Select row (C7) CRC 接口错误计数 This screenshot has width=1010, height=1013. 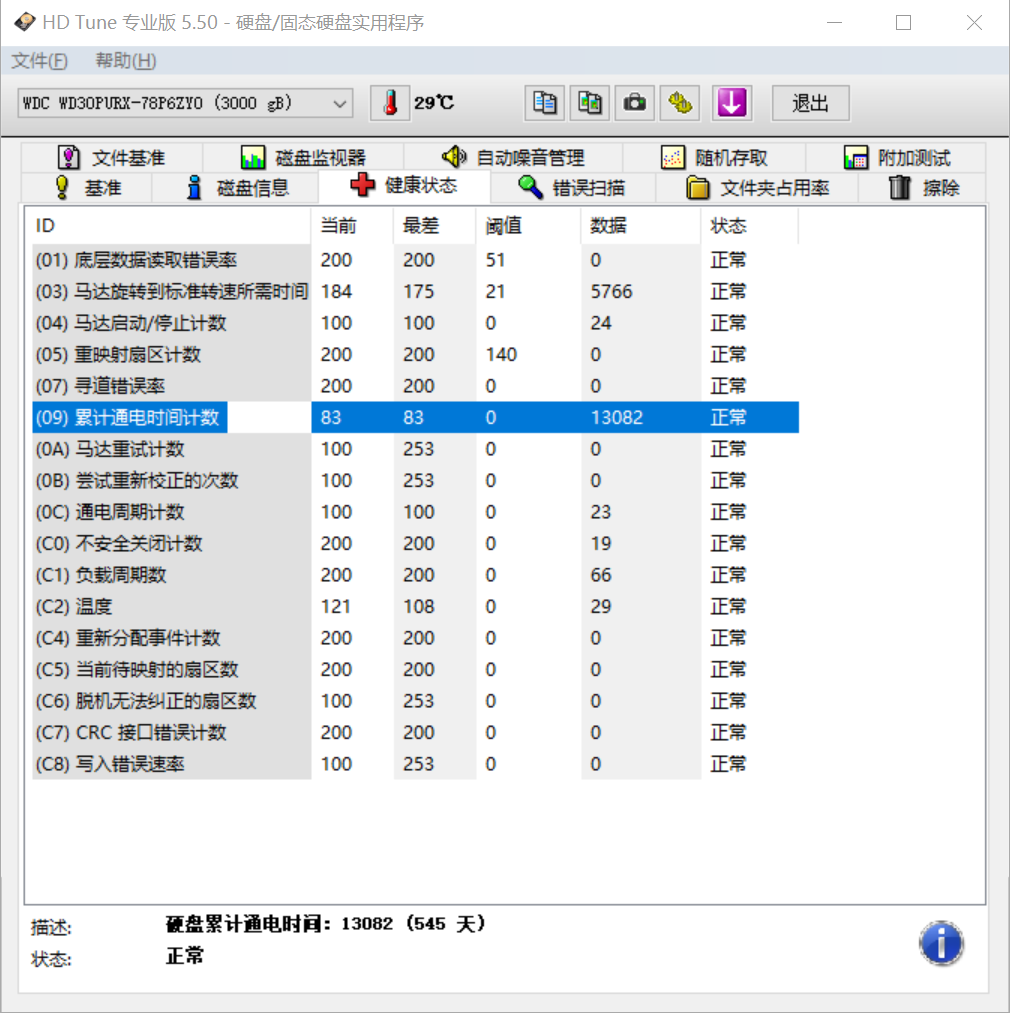416,733
